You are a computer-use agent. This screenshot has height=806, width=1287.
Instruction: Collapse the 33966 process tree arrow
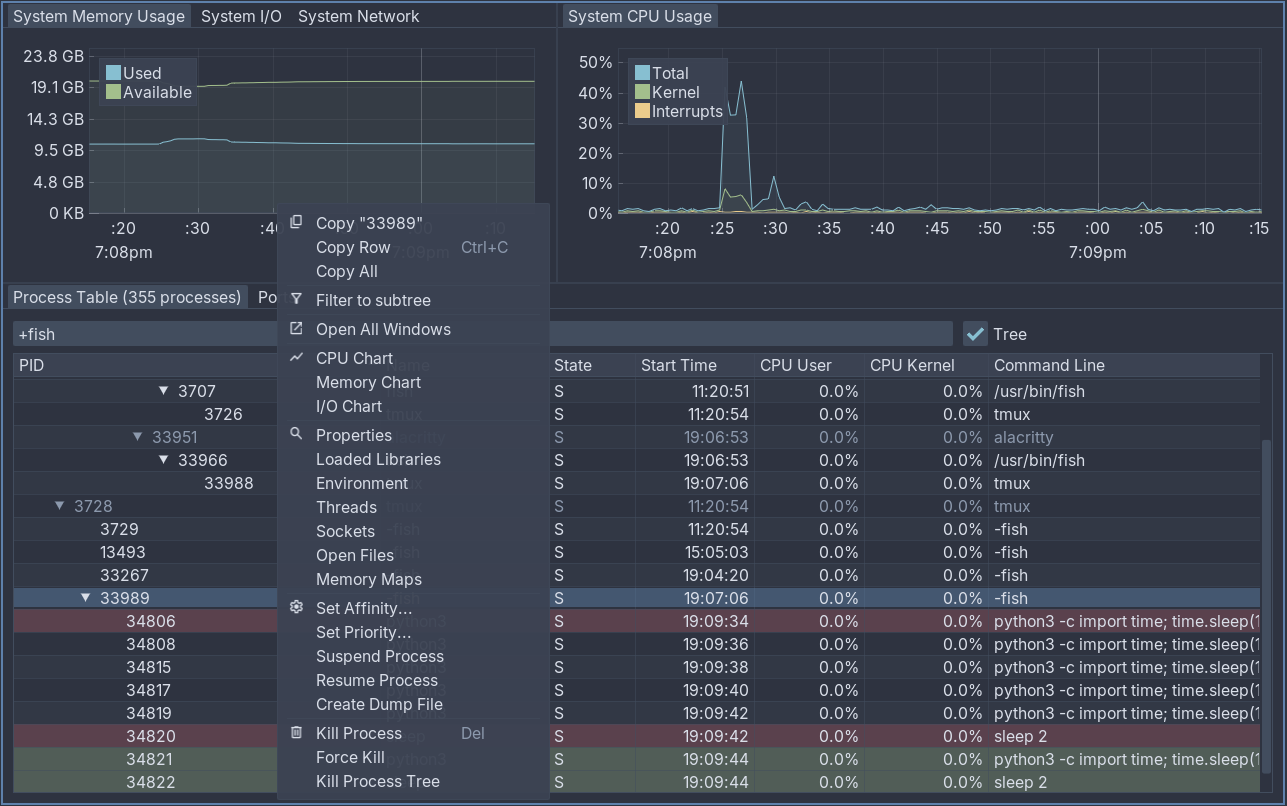(x=164, y=460)
